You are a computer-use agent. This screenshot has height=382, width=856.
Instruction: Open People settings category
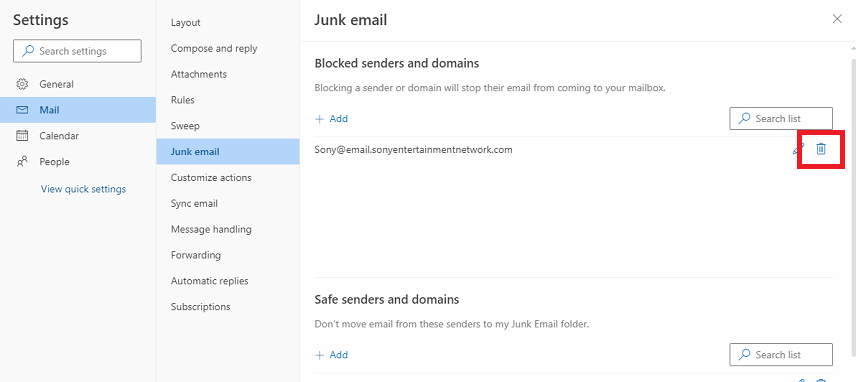click(78, 162)
